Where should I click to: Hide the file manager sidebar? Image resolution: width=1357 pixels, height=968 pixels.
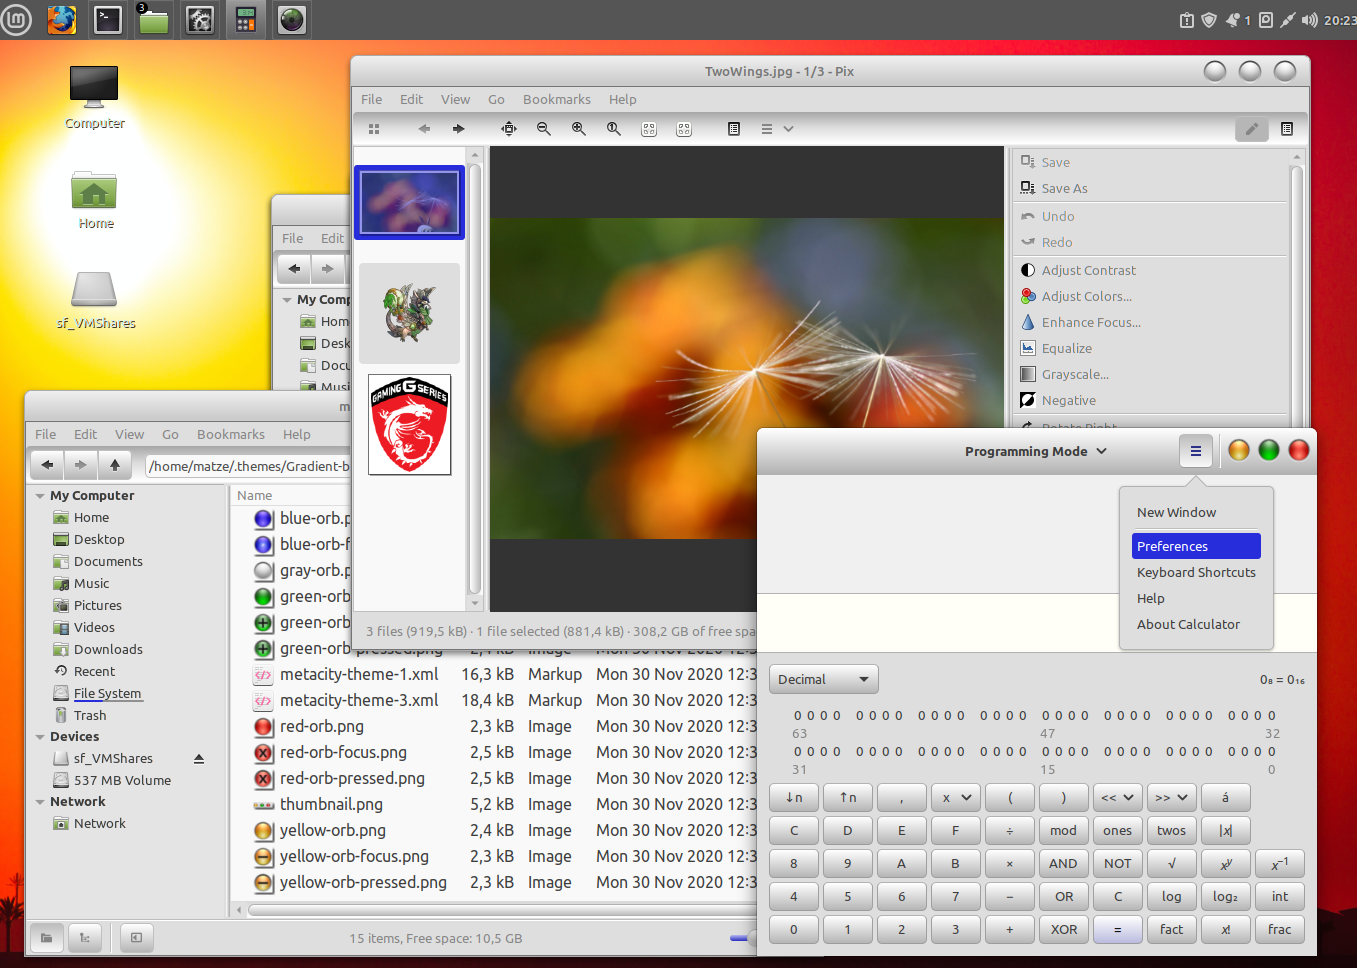coord(136,938)
